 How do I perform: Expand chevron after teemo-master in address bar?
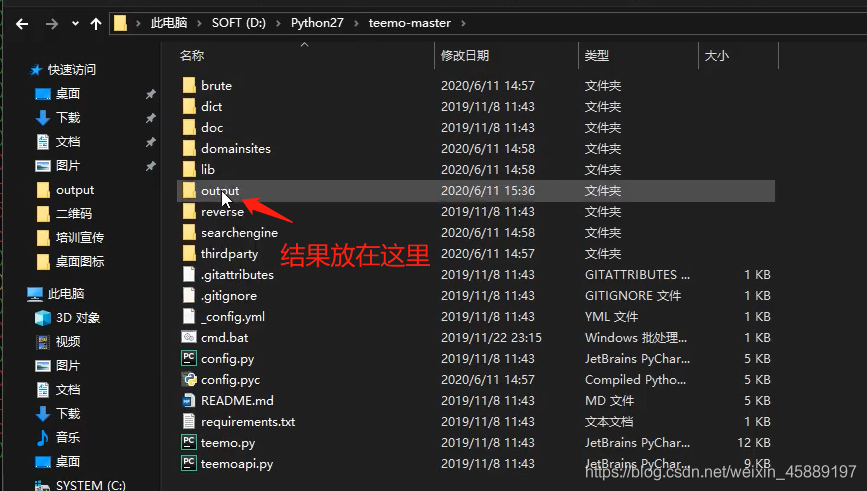[x=463, y=23]
